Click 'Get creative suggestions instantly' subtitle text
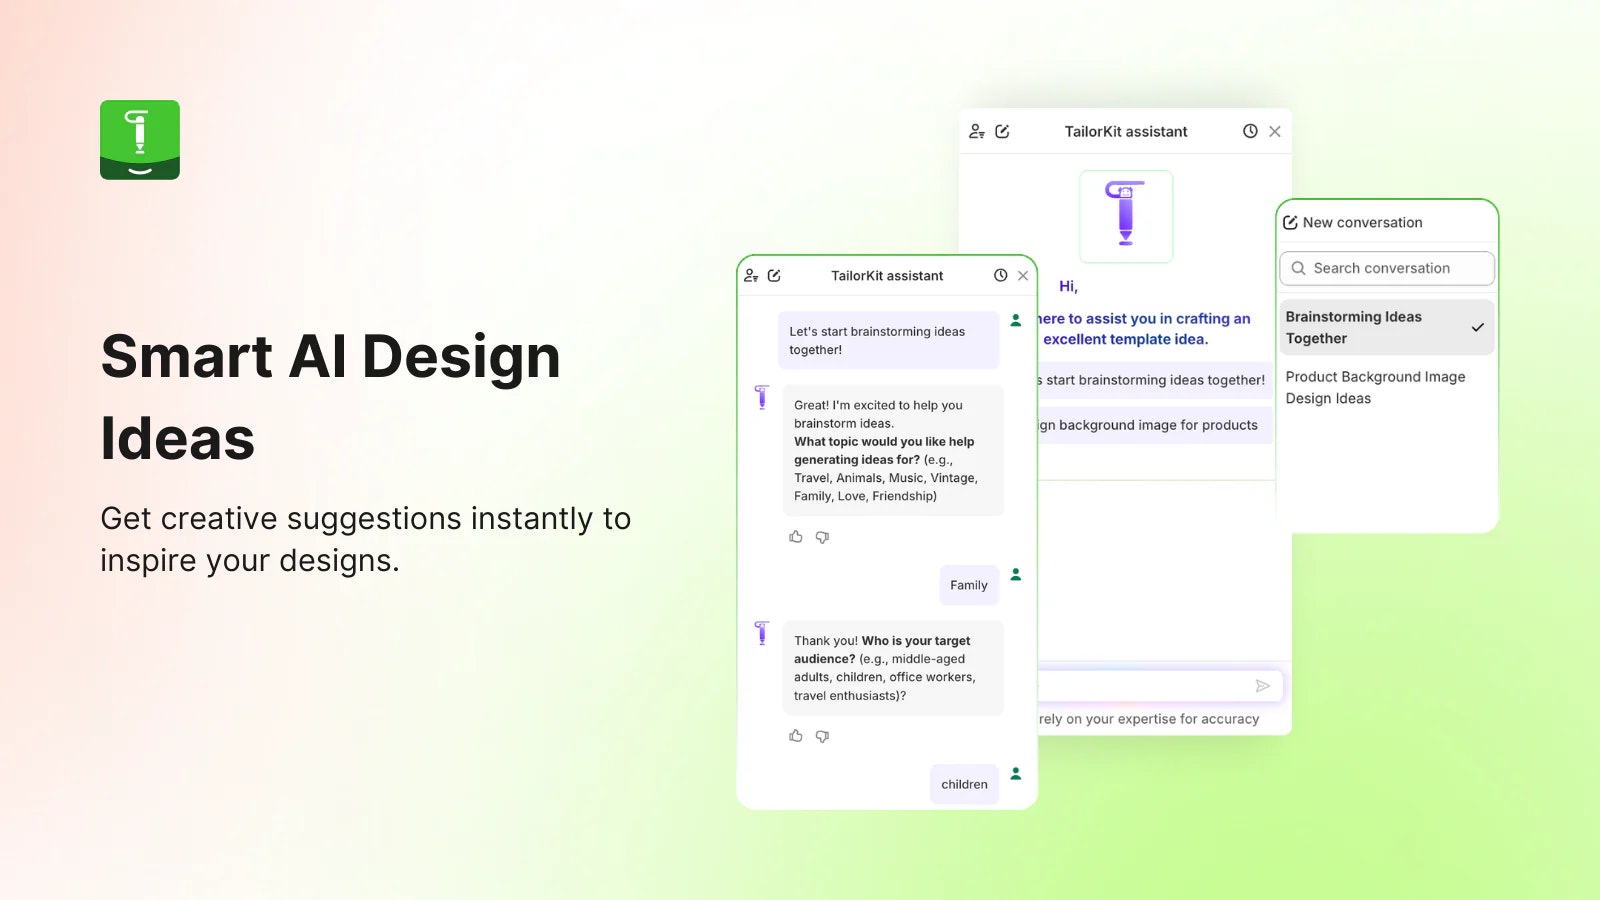 (366, 539)
